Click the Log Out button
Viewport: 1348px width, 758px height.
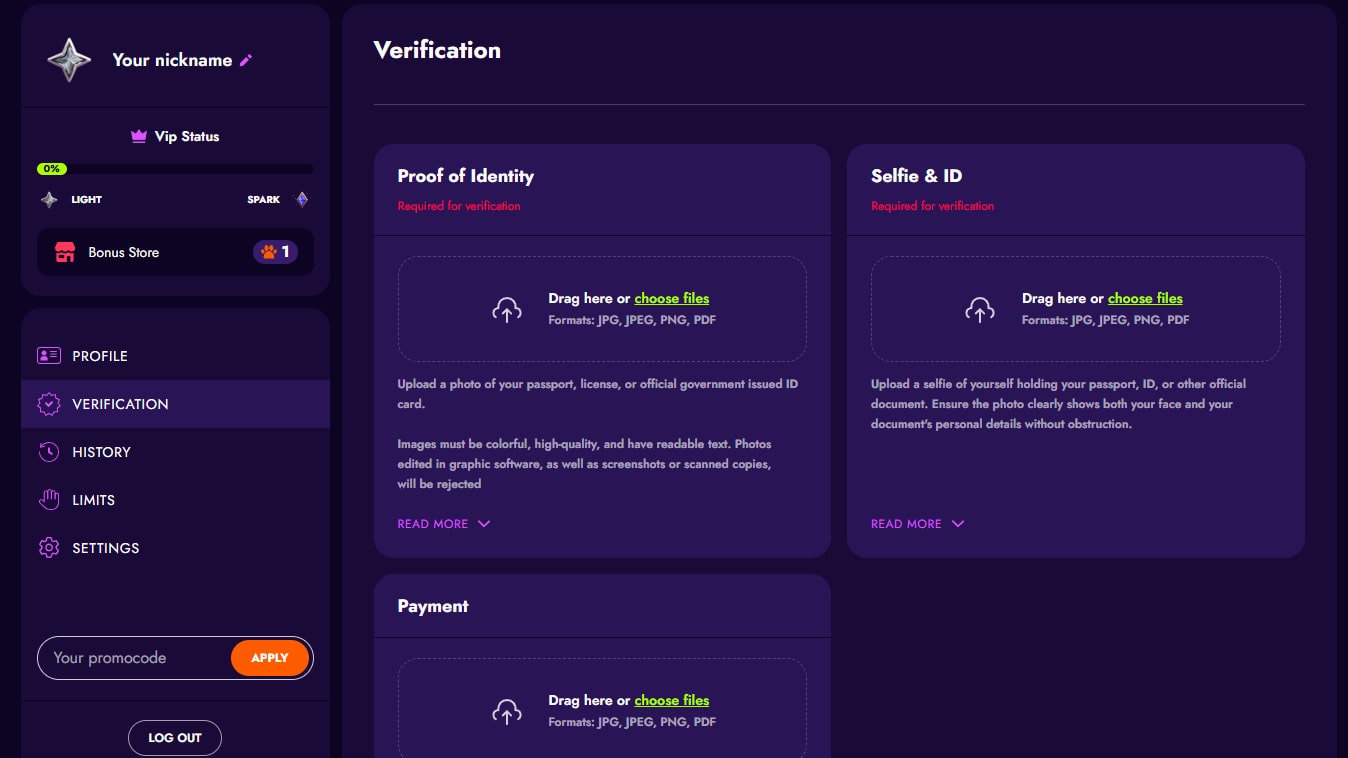(x=175, y=738)
